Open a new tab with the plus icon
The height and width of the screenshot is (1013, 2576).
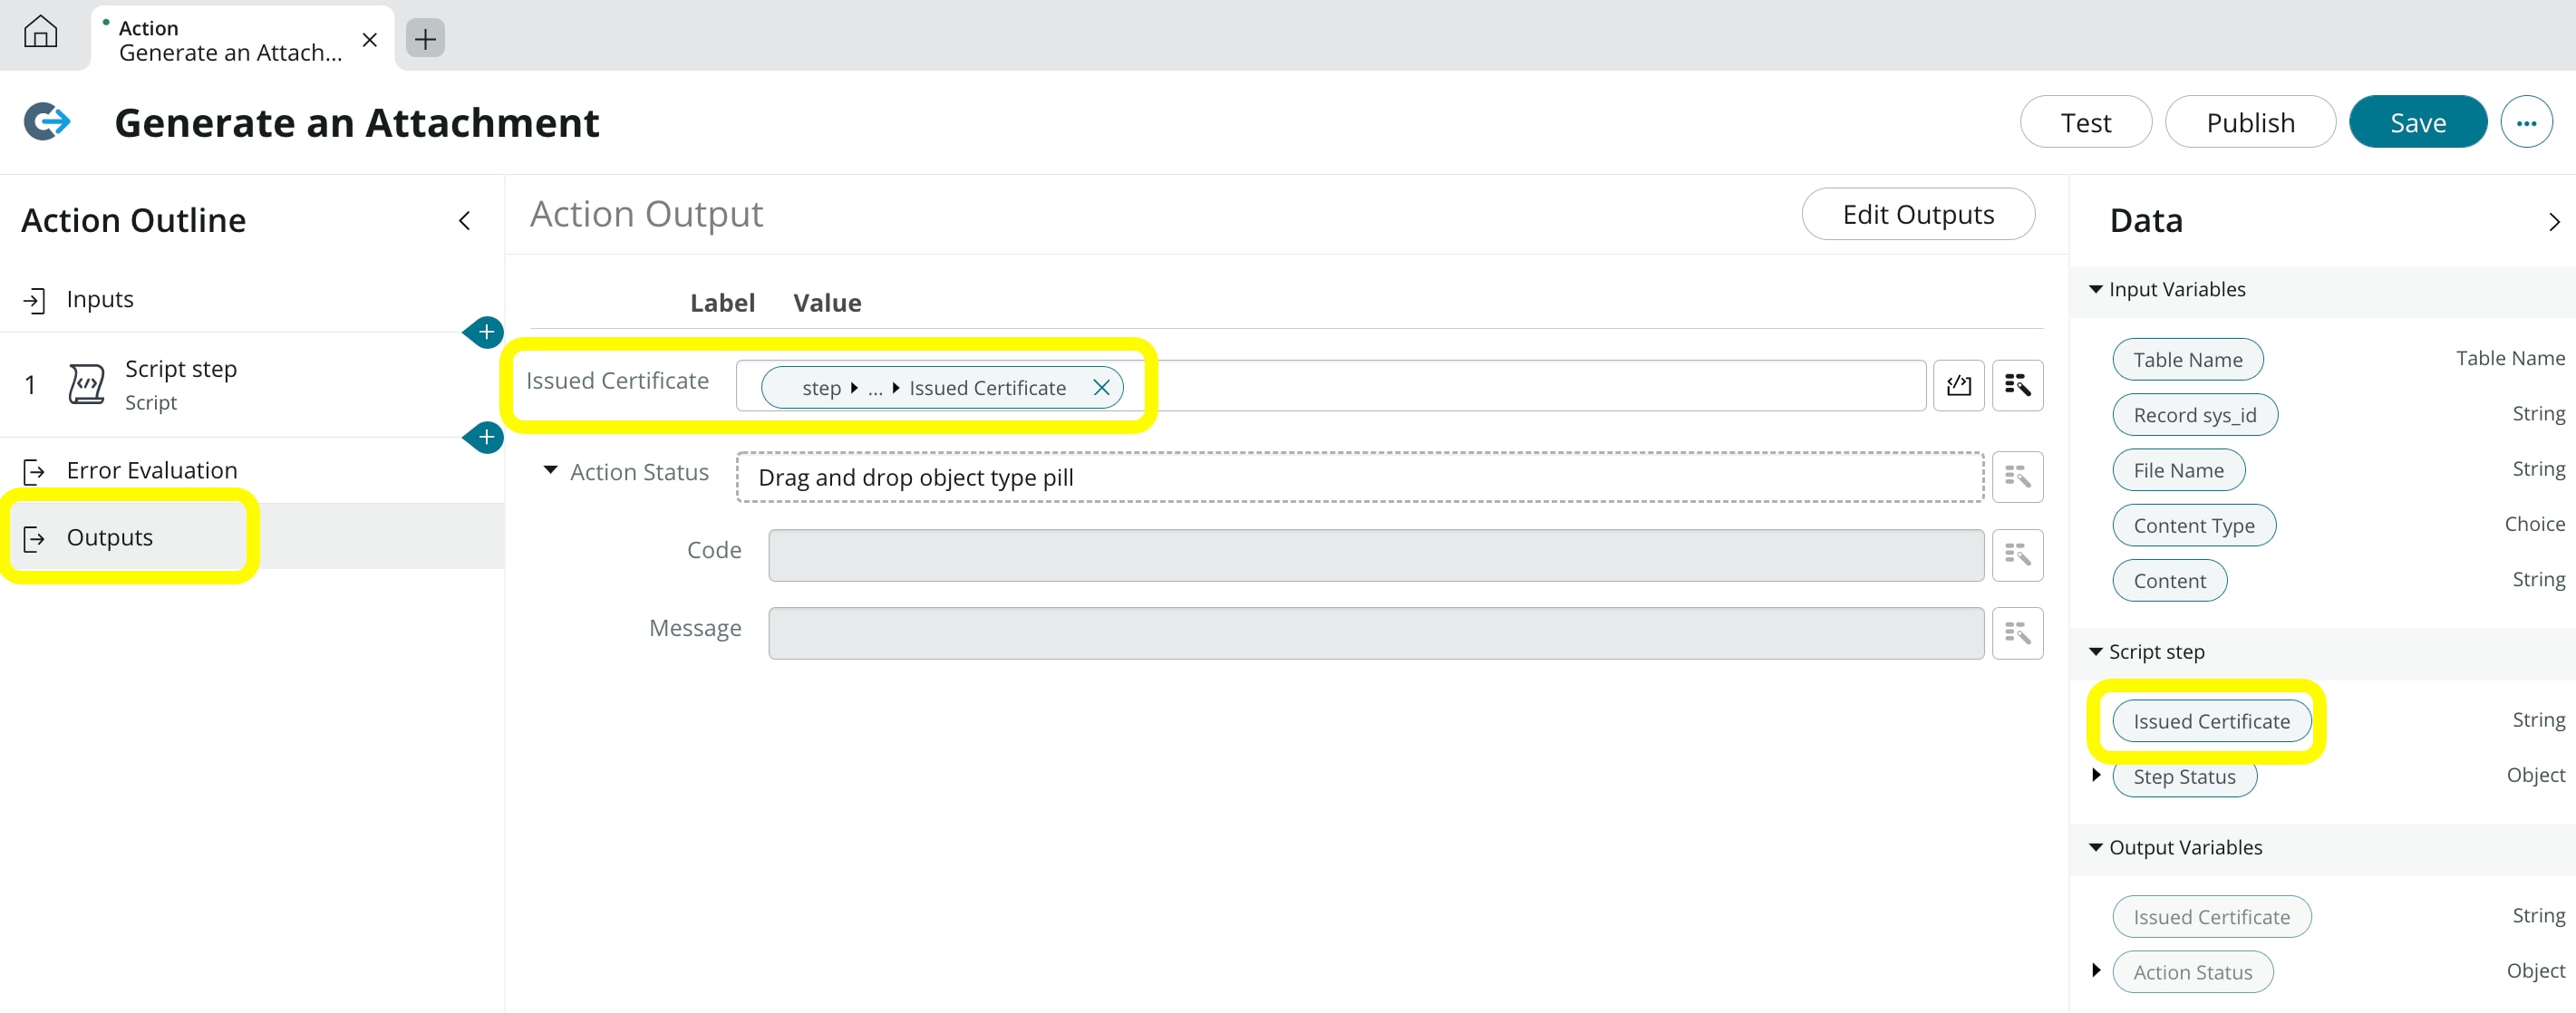[424, 38]
